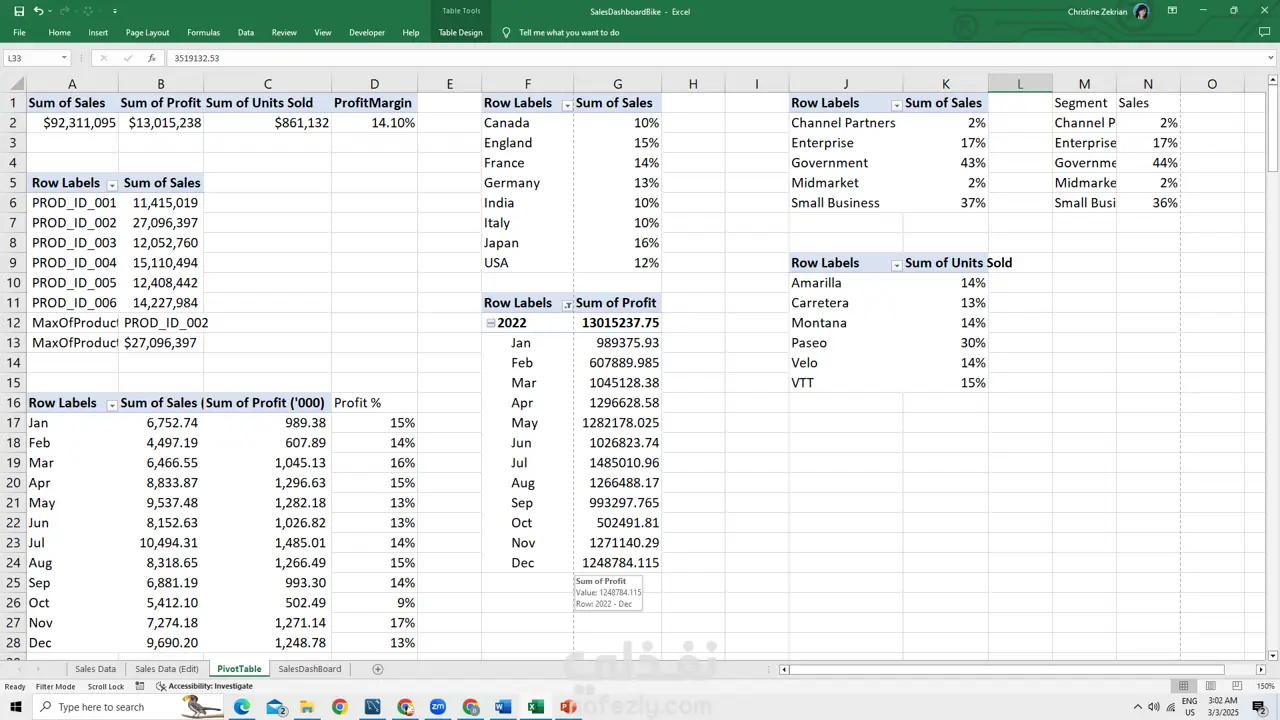Screen dimensions: 1280x720
Task: Switch to Page Layout view icon
Action: coord(1210,686)
